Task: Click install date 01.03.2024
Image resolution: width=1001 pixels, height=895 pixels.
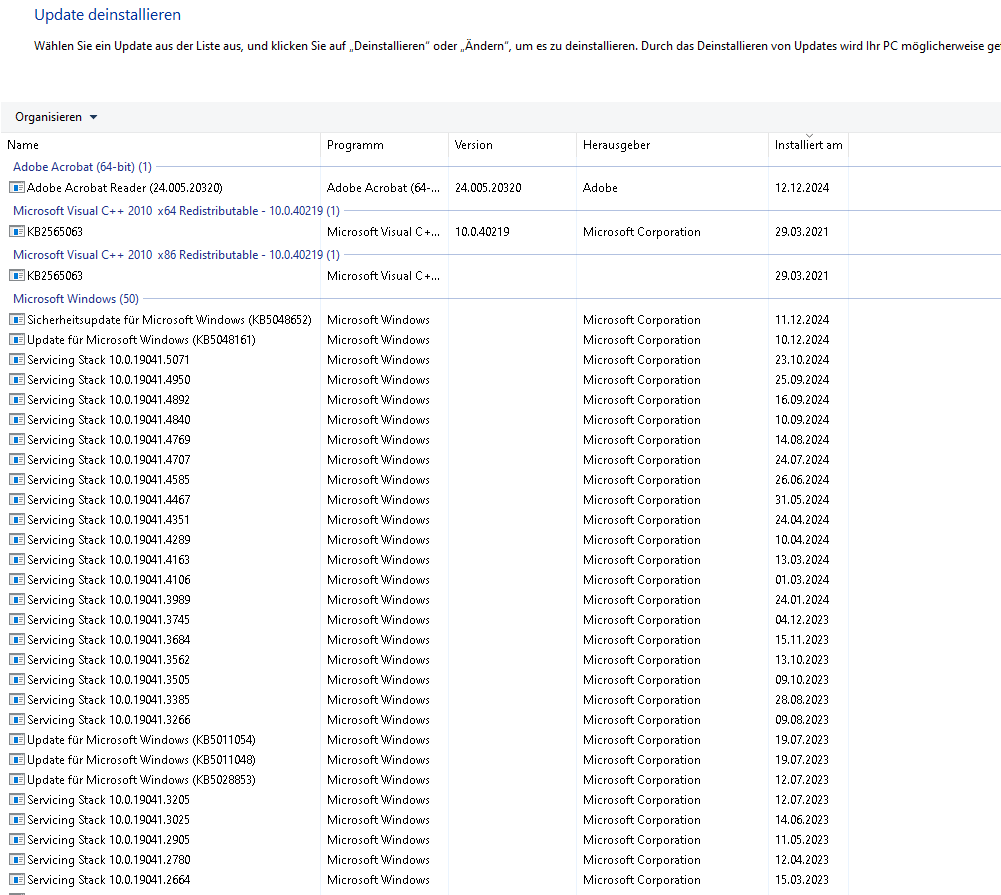Action: pos(802,580)
